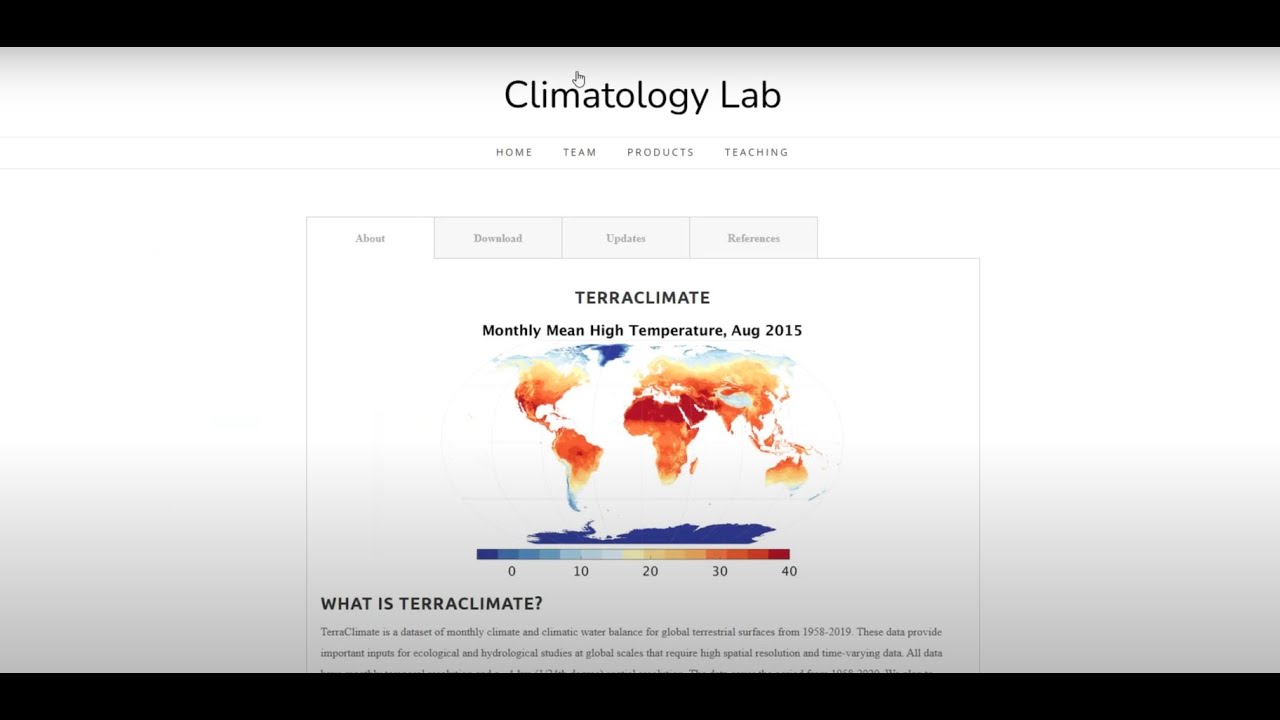Open the PRODUCTS menu item
Viewport: 1280px width, 720px height.
[x=661, y=152]
